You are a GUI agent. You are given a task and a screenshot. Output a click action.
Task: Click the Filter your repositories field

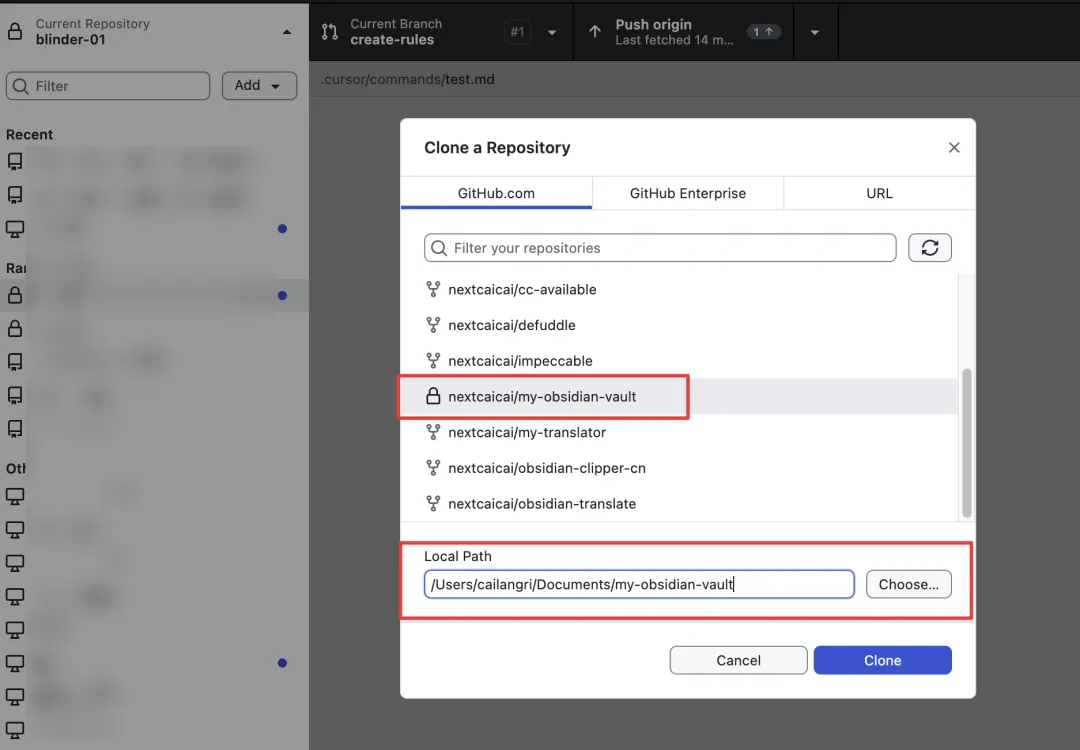[x=660, y=248]
